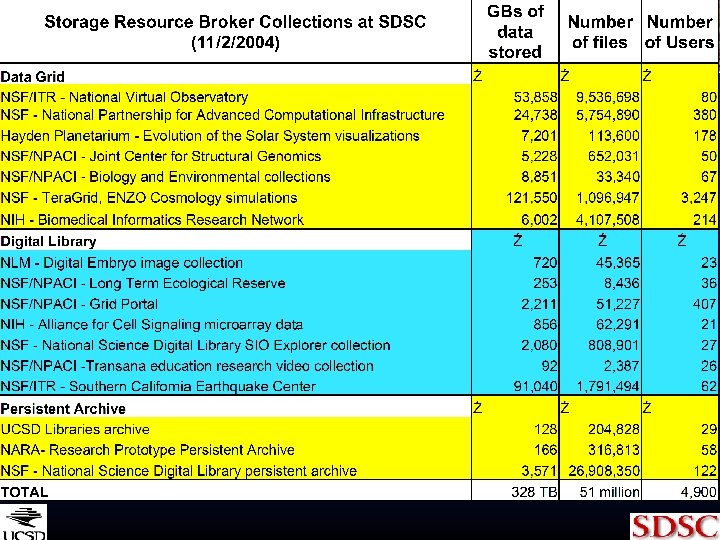Click the user count 3,247

tap(698, 198)
